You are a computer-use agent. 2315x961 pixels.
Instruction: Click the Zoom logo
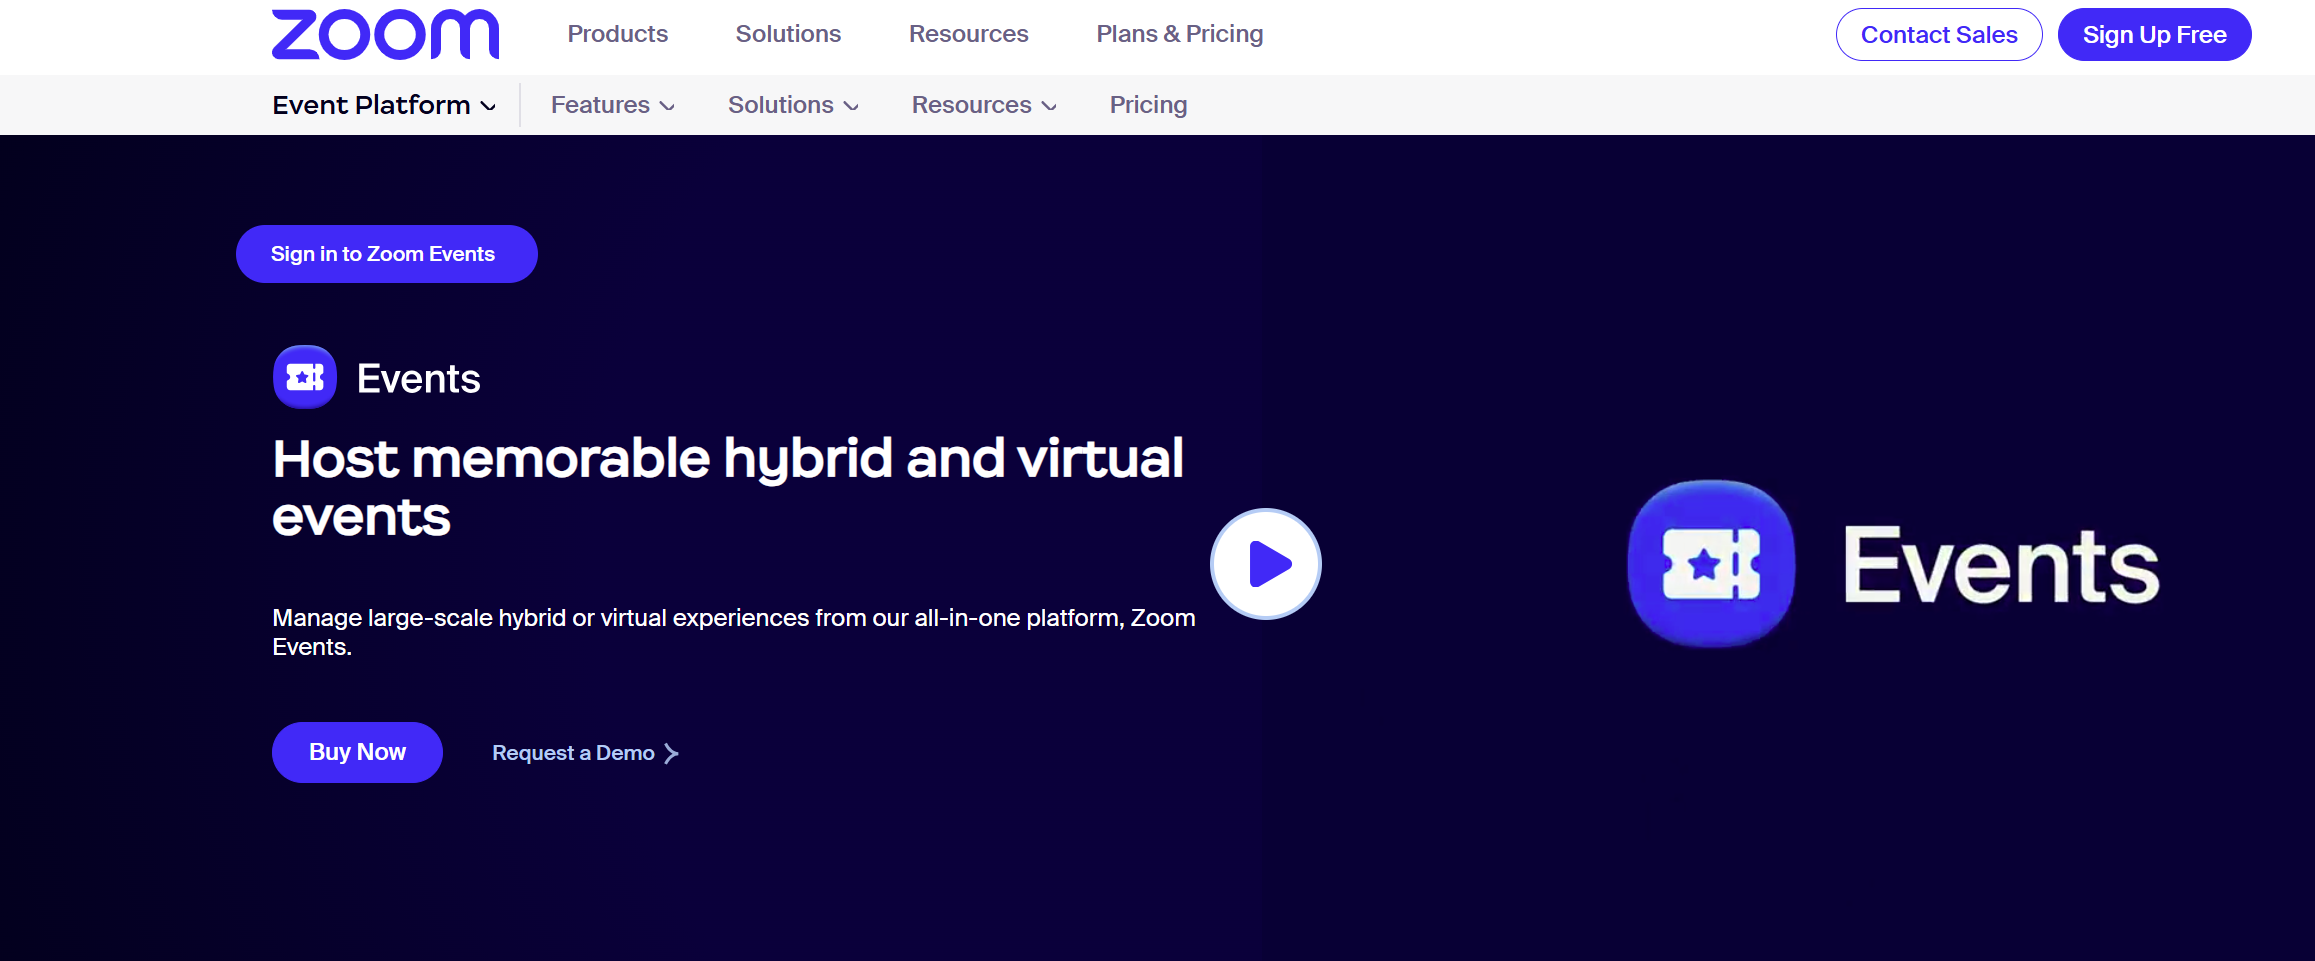coord(385,35)
